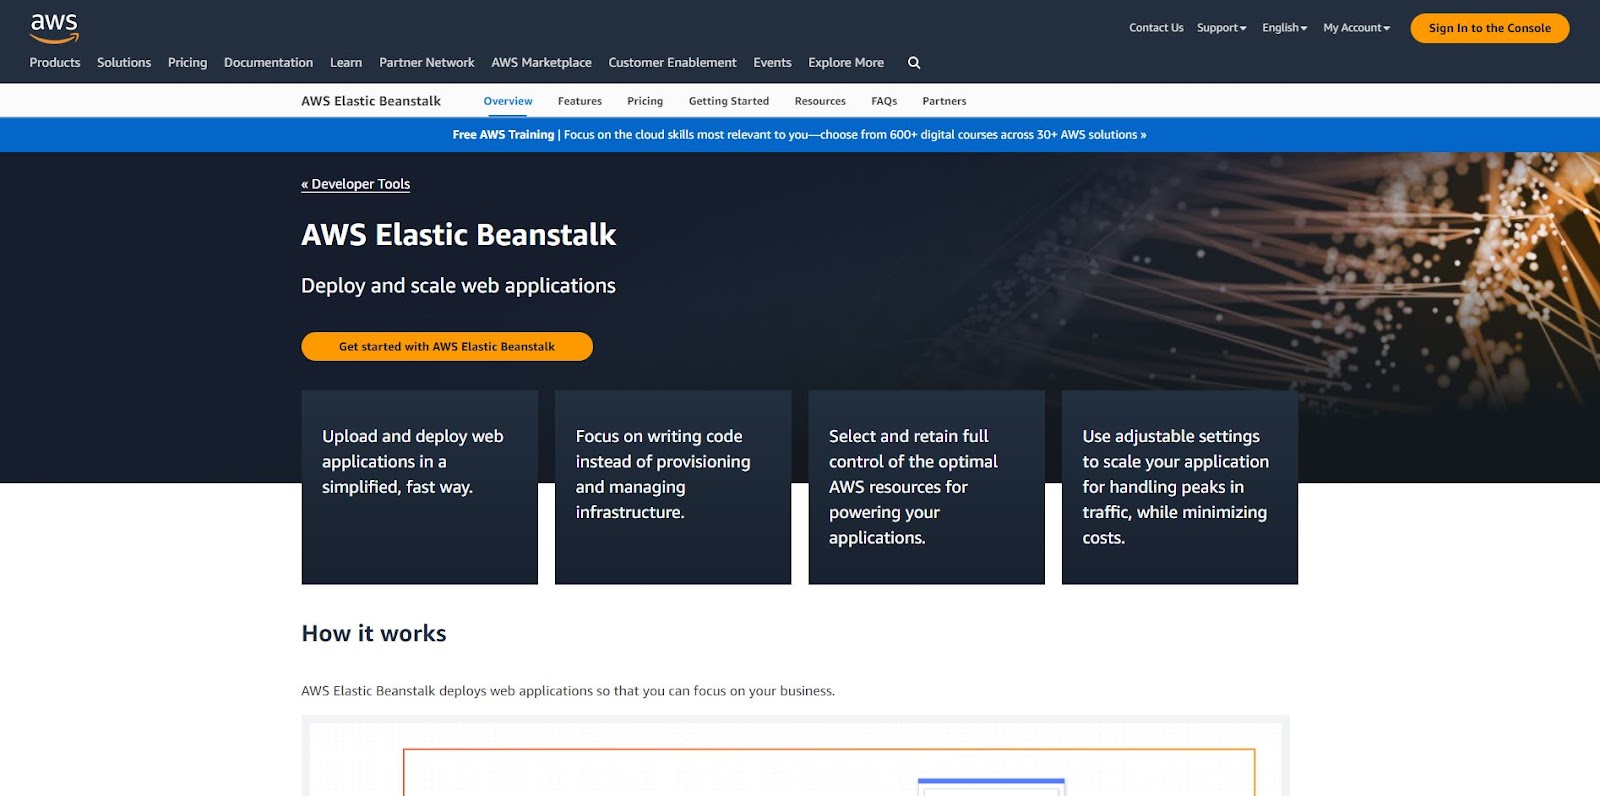Open the Explore More menu item
The image size is (1600, 796).
846,63
